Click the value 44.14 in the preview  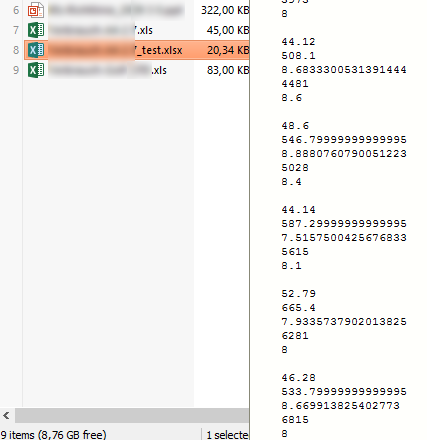point(298,210)
